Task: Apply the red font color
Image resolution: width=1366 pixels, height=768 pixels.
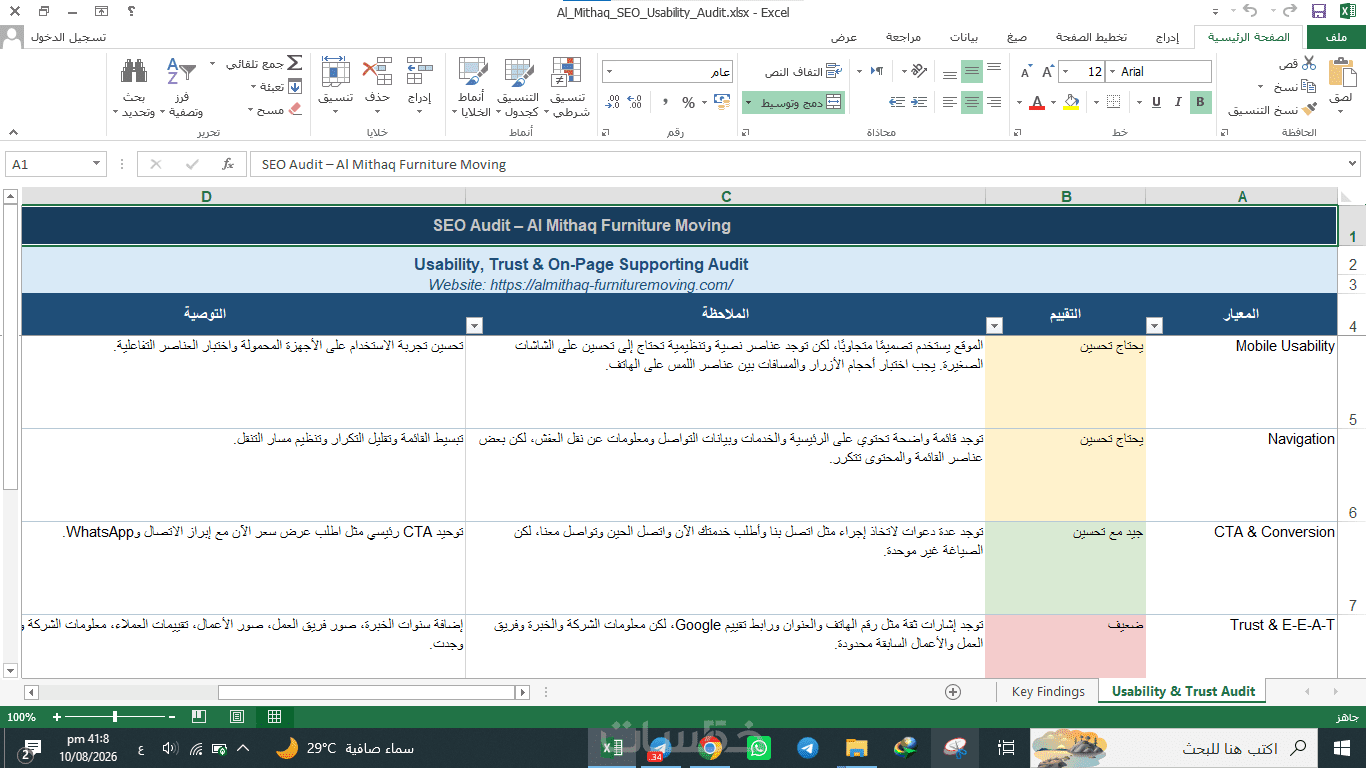Action: 1037,102
